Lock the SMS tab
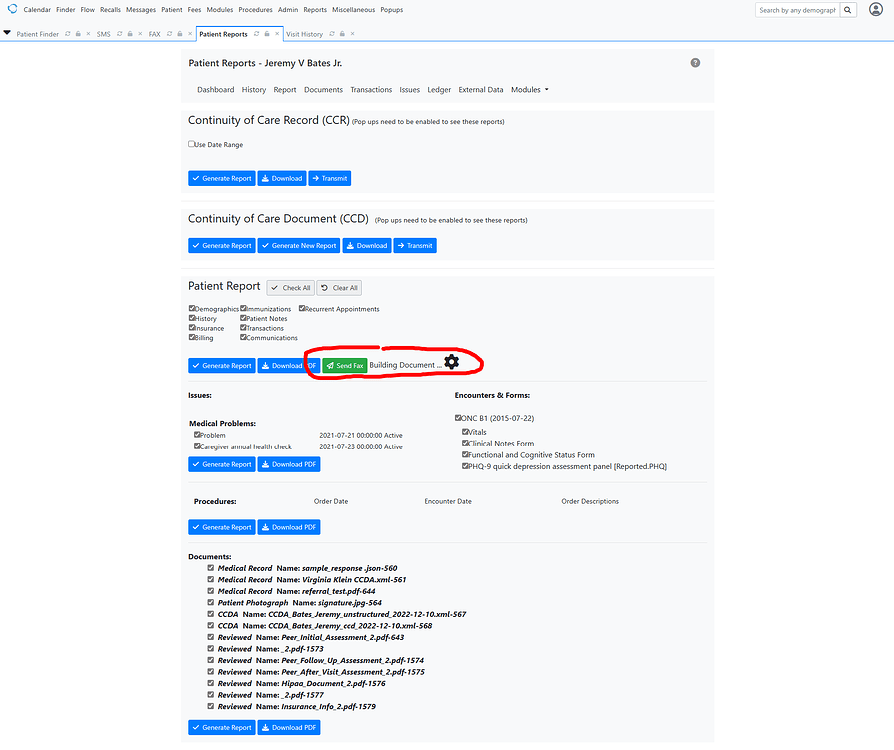The width and height of the screenshot is (894, 750). [x=129, y=33]
